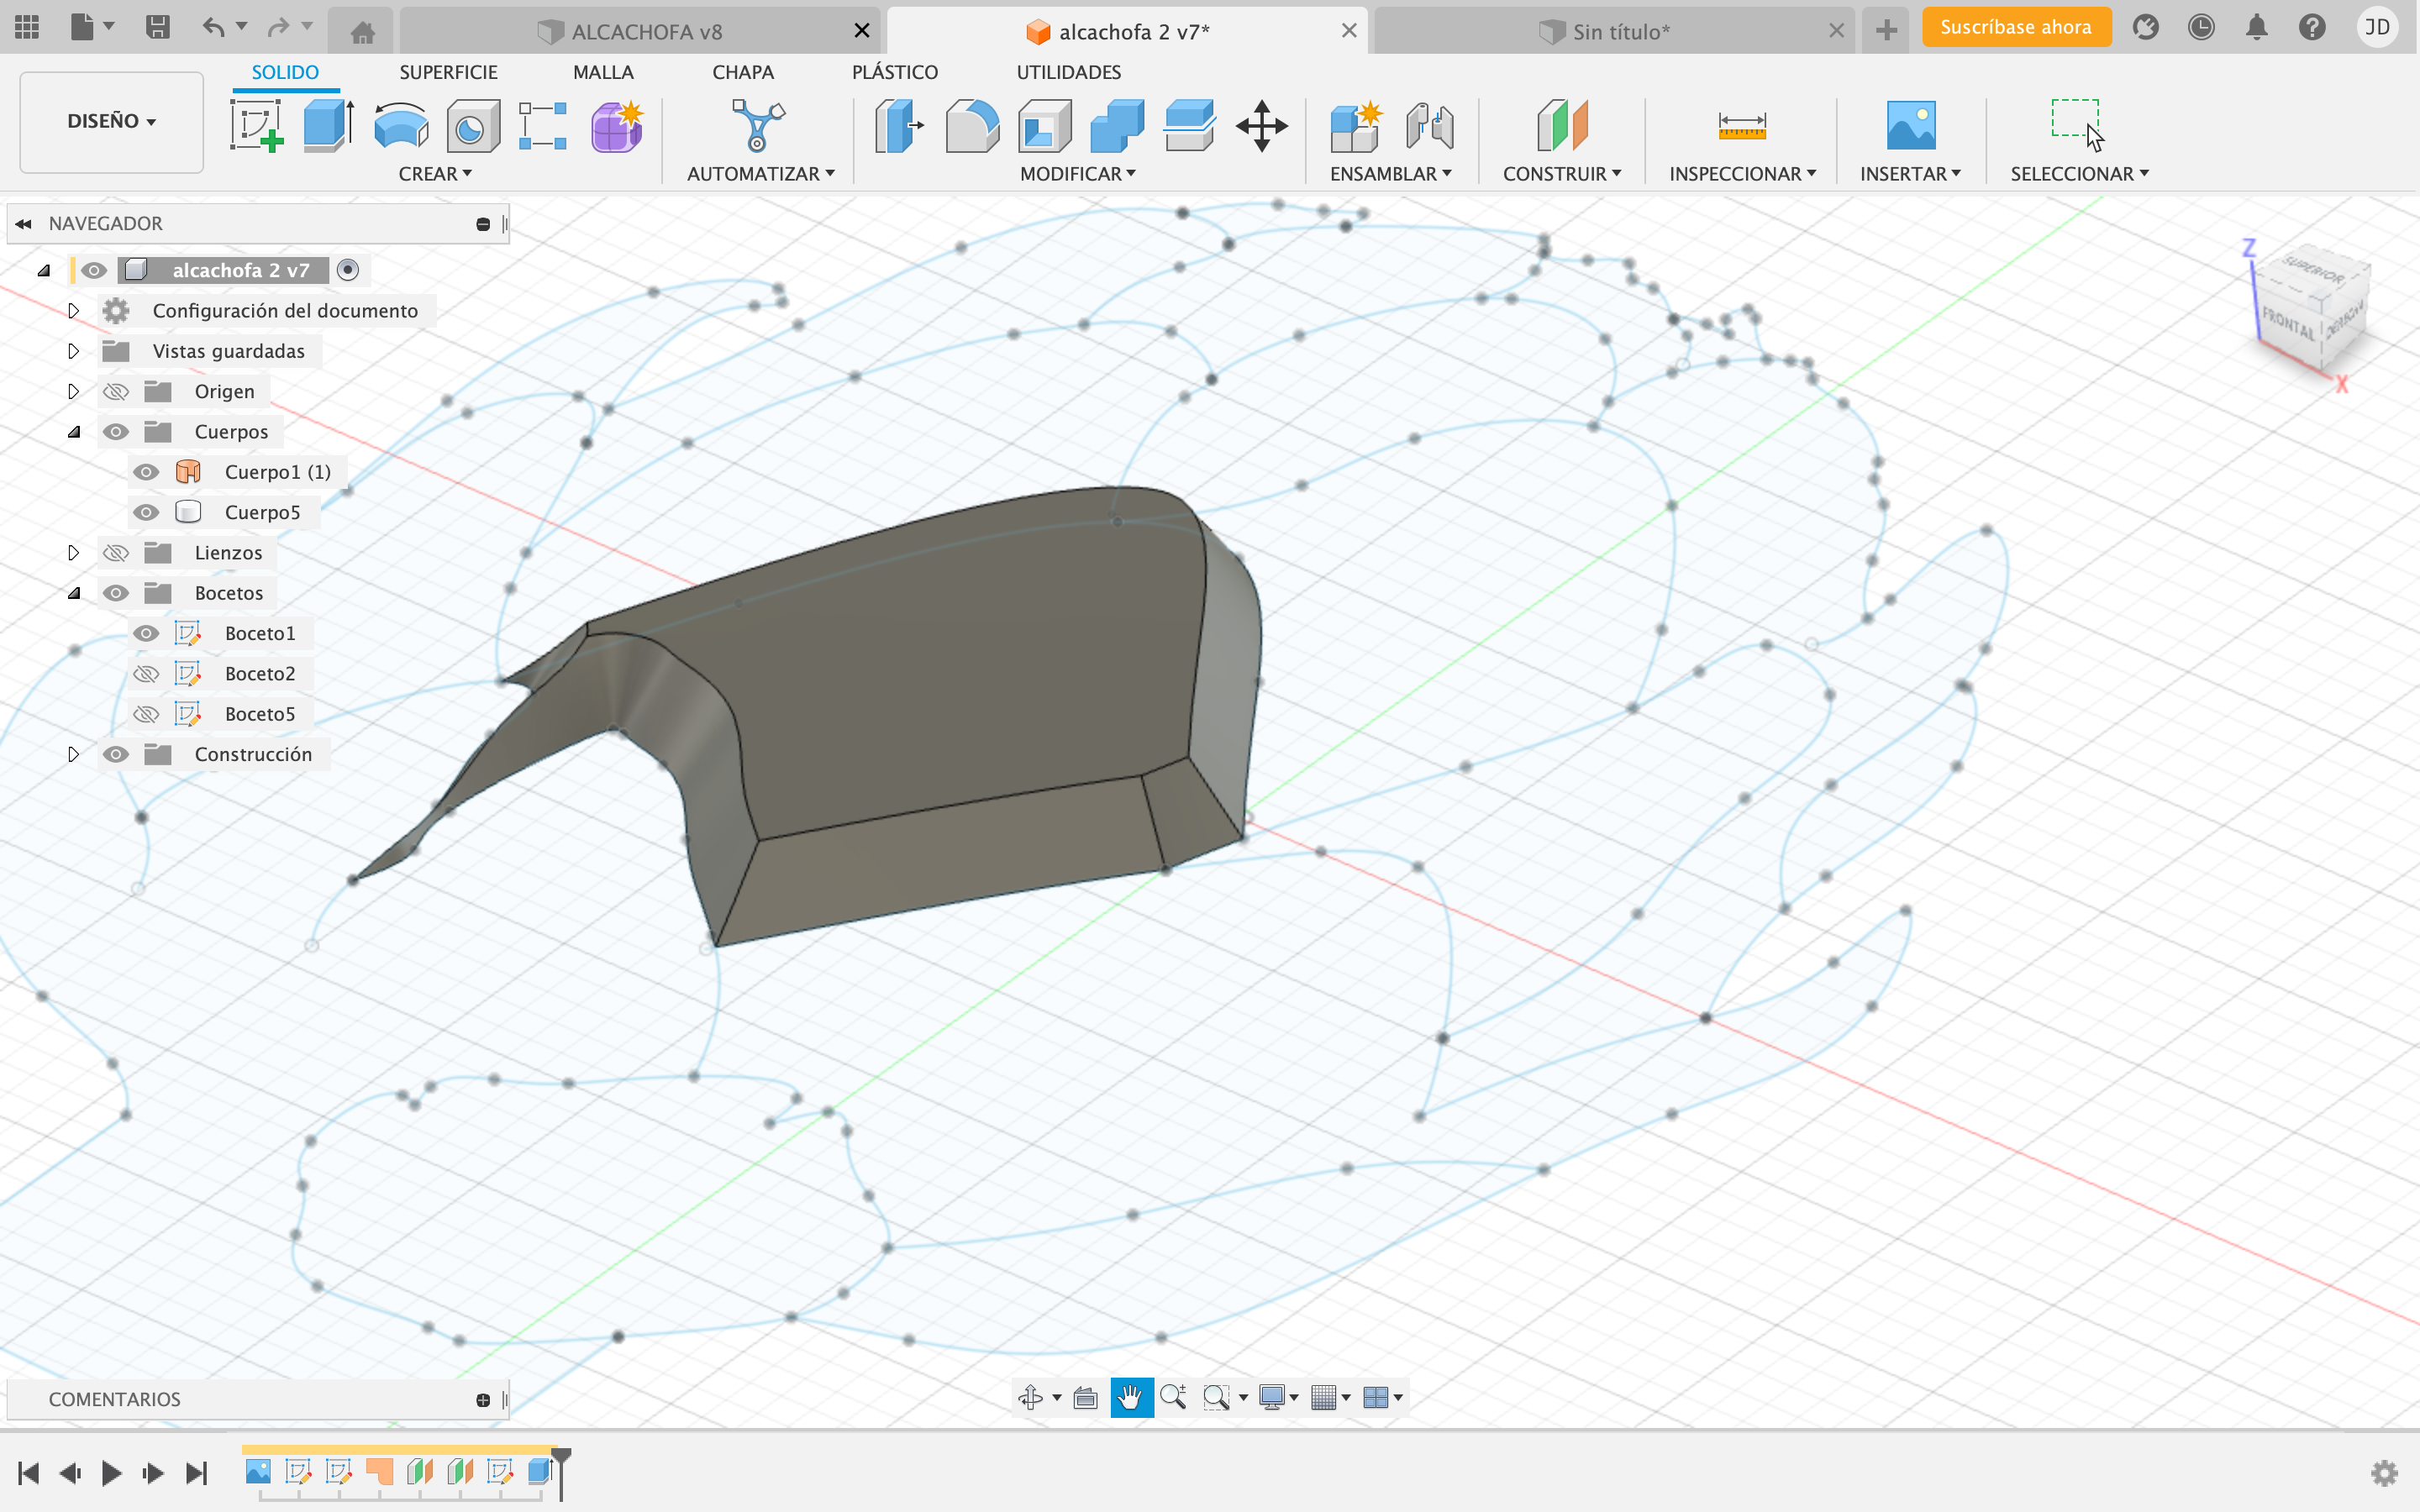2420x1512 pixels.
Task: Hide the Cuerpo5 body
Action: (146, 512)
